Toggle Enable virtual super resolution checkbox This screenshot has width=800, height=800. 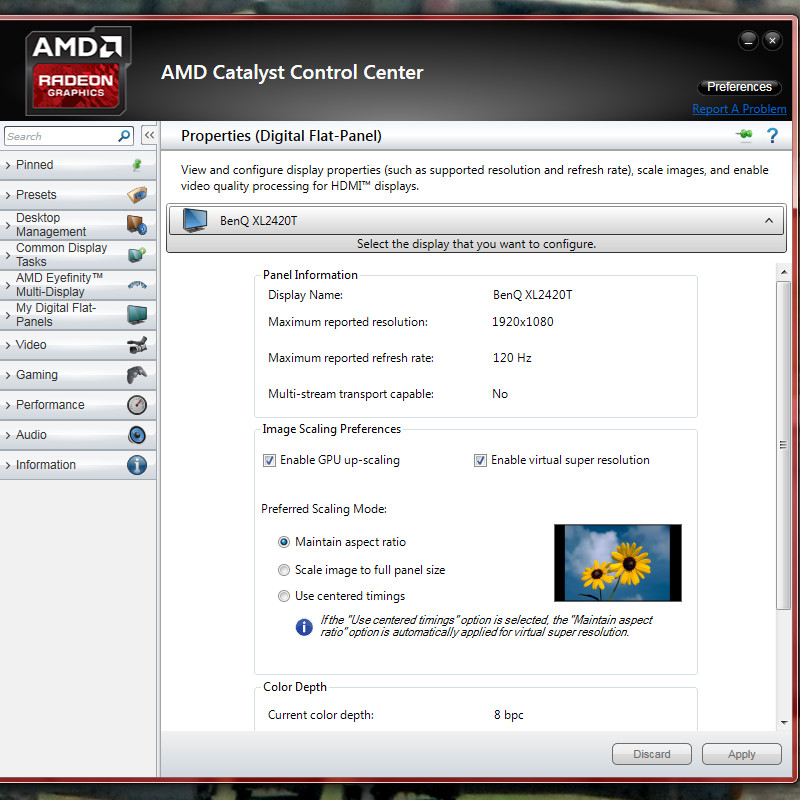480,460
